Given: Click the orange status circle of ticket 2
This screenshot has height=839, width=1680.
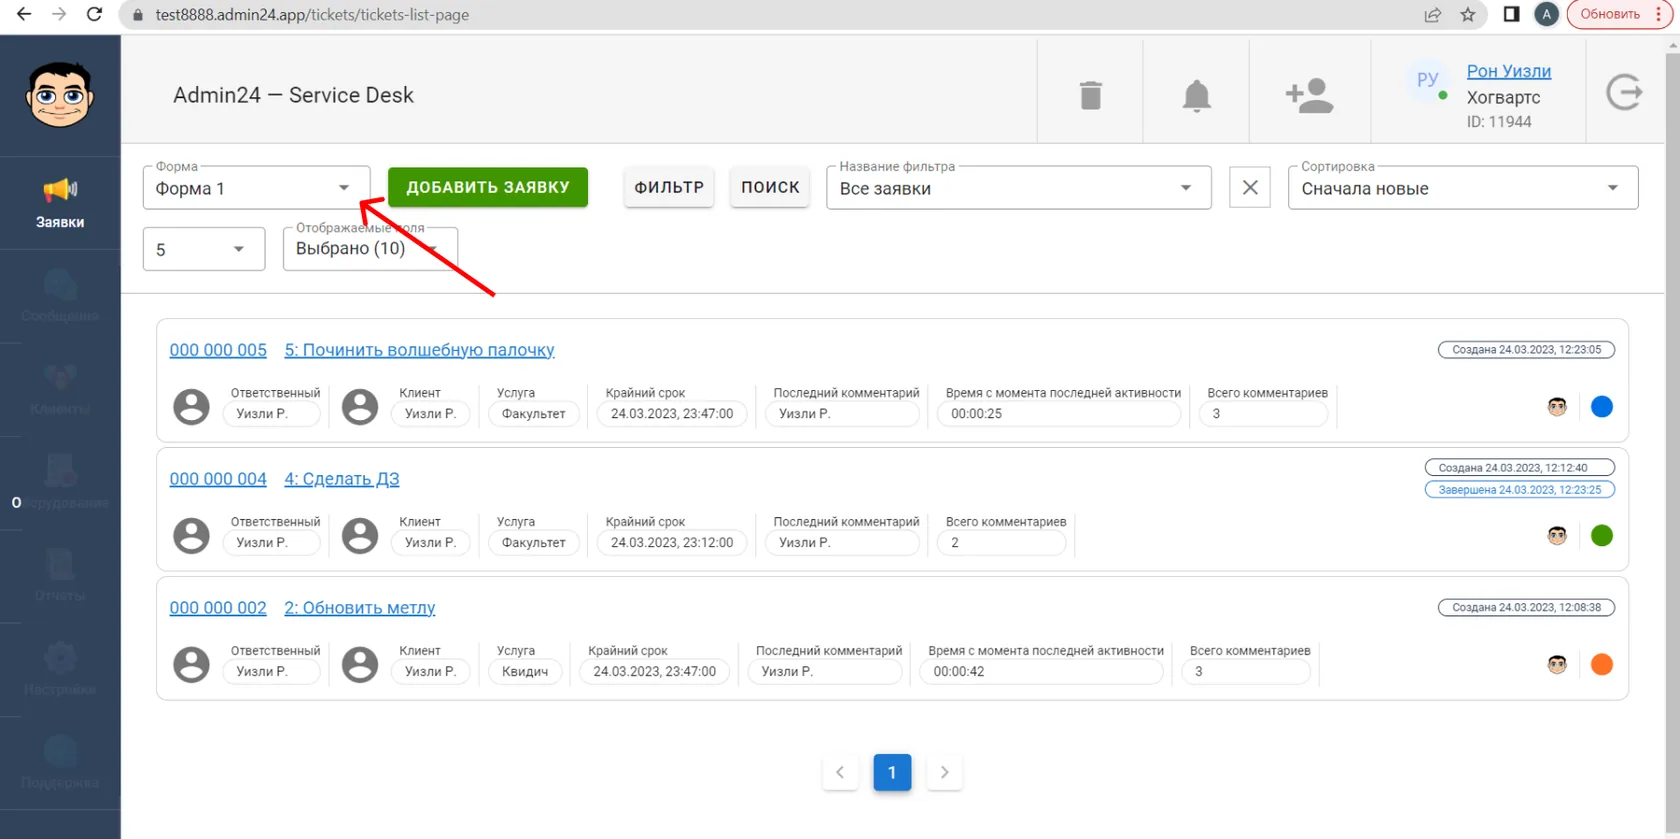Looking at the screenshot, I should (1602, 664).
